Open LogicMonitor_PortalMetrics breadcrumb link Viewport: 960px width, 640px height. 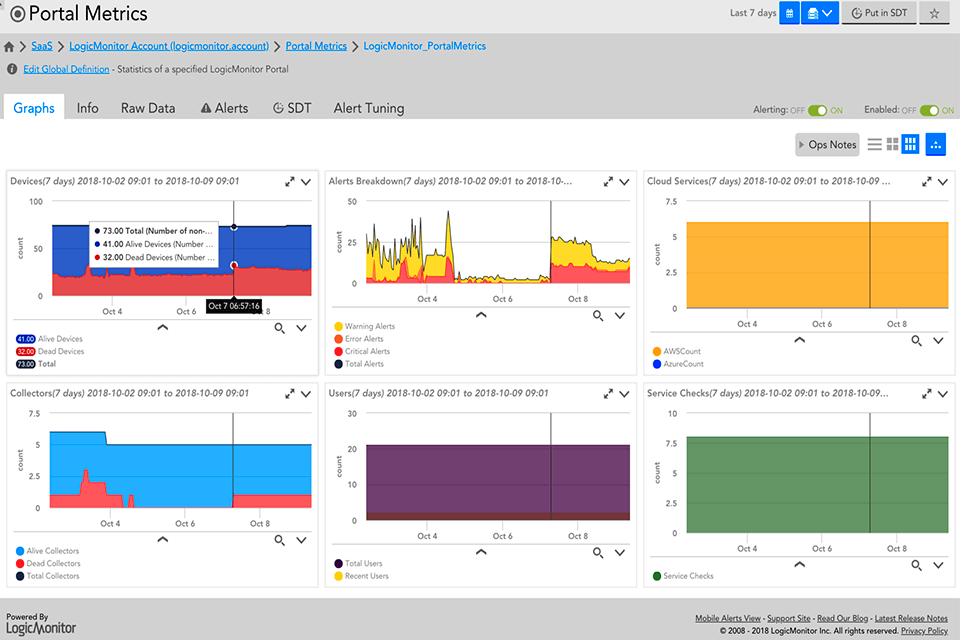[424, 46]
